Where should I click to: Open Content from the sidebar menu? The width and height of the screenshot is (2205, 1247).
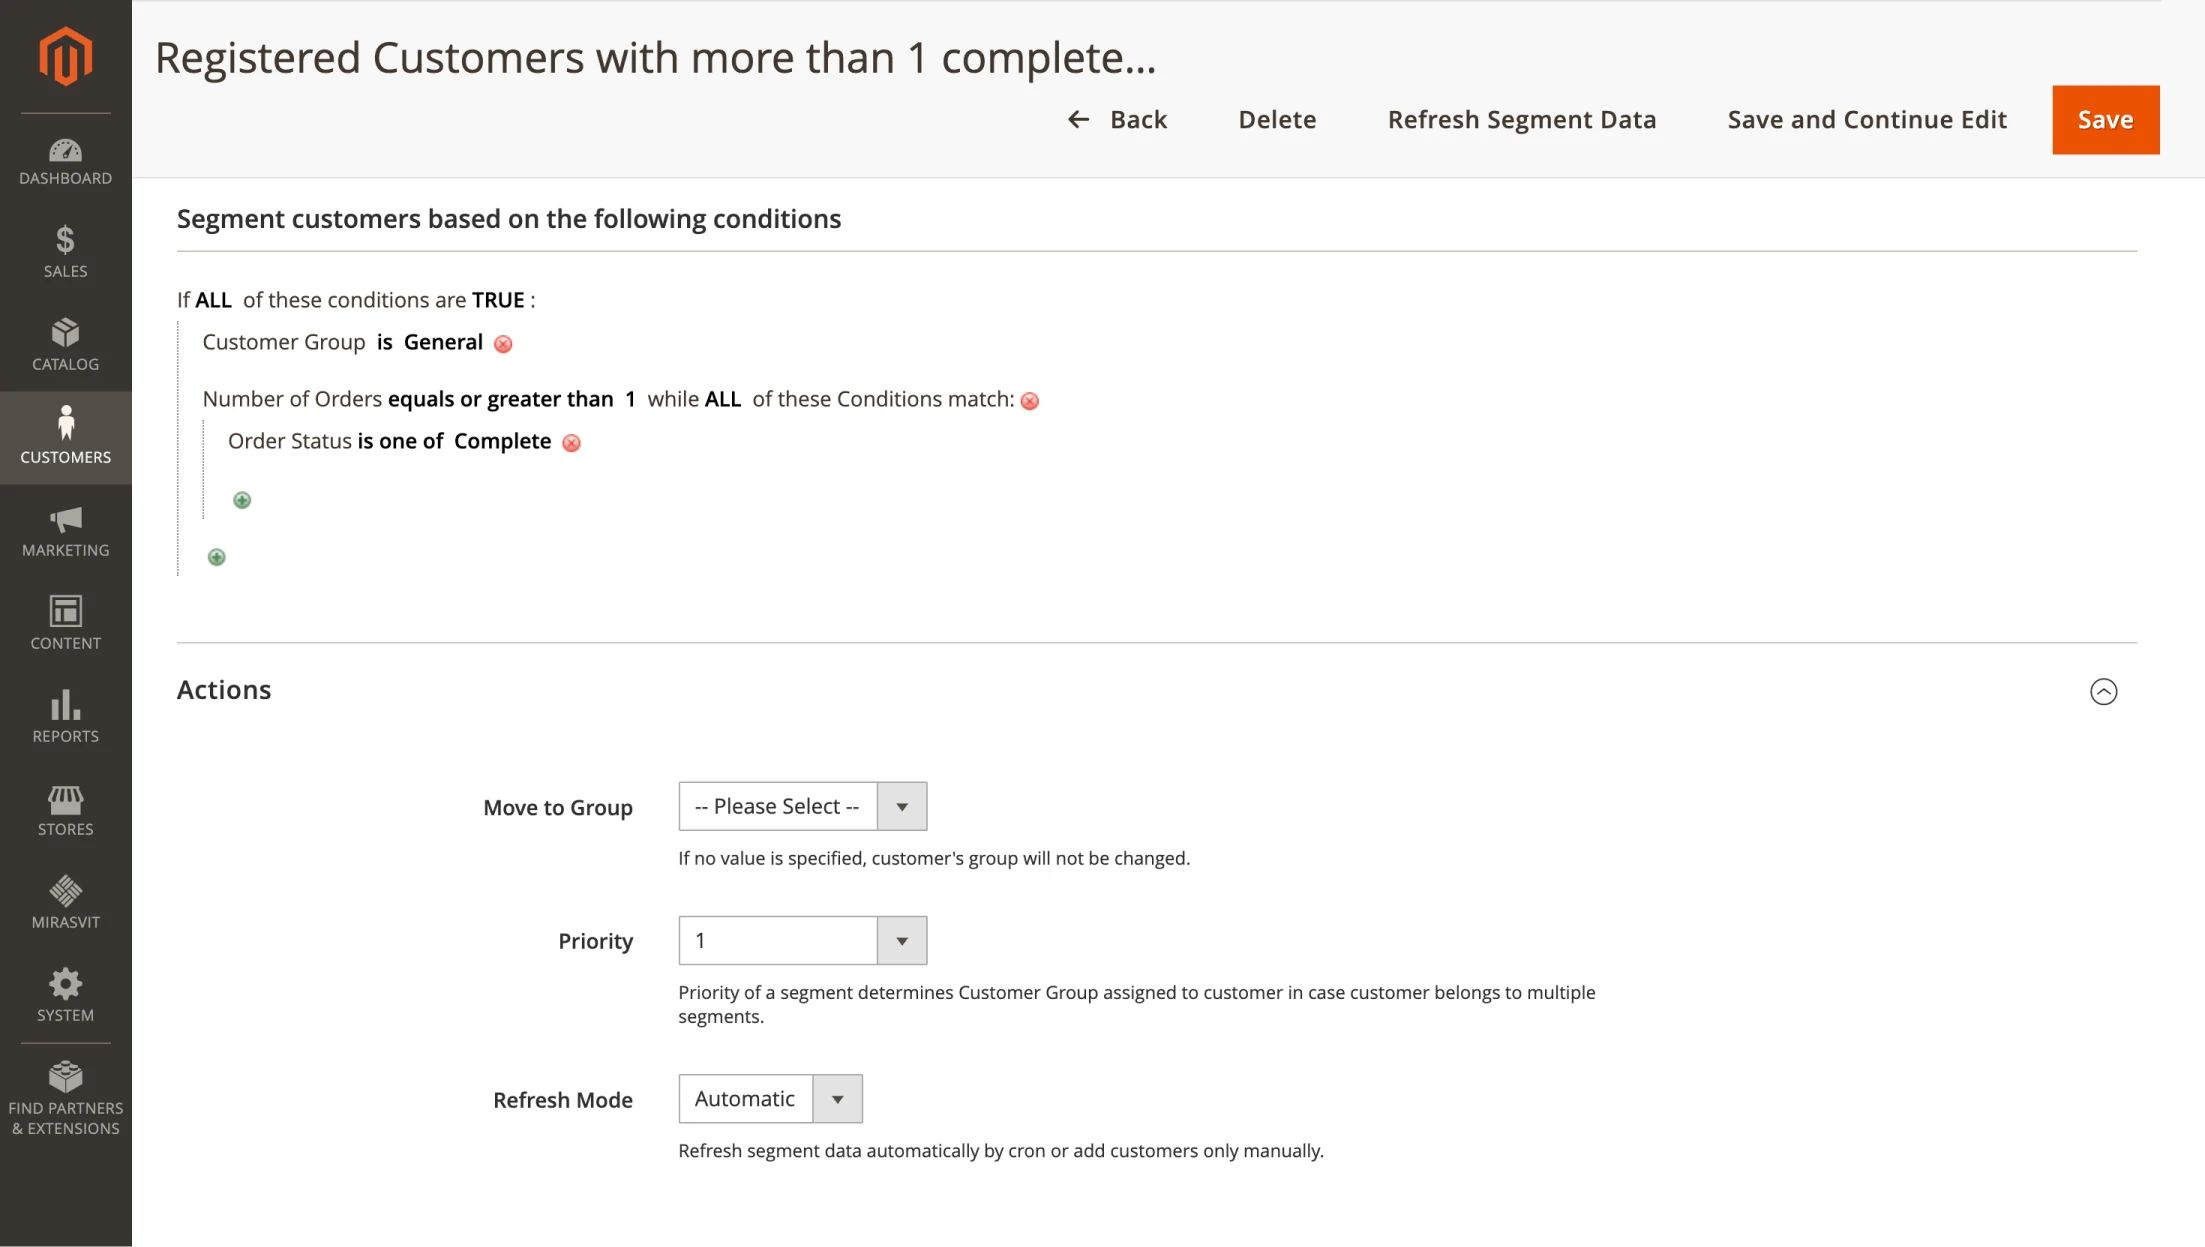coord(65,616)
